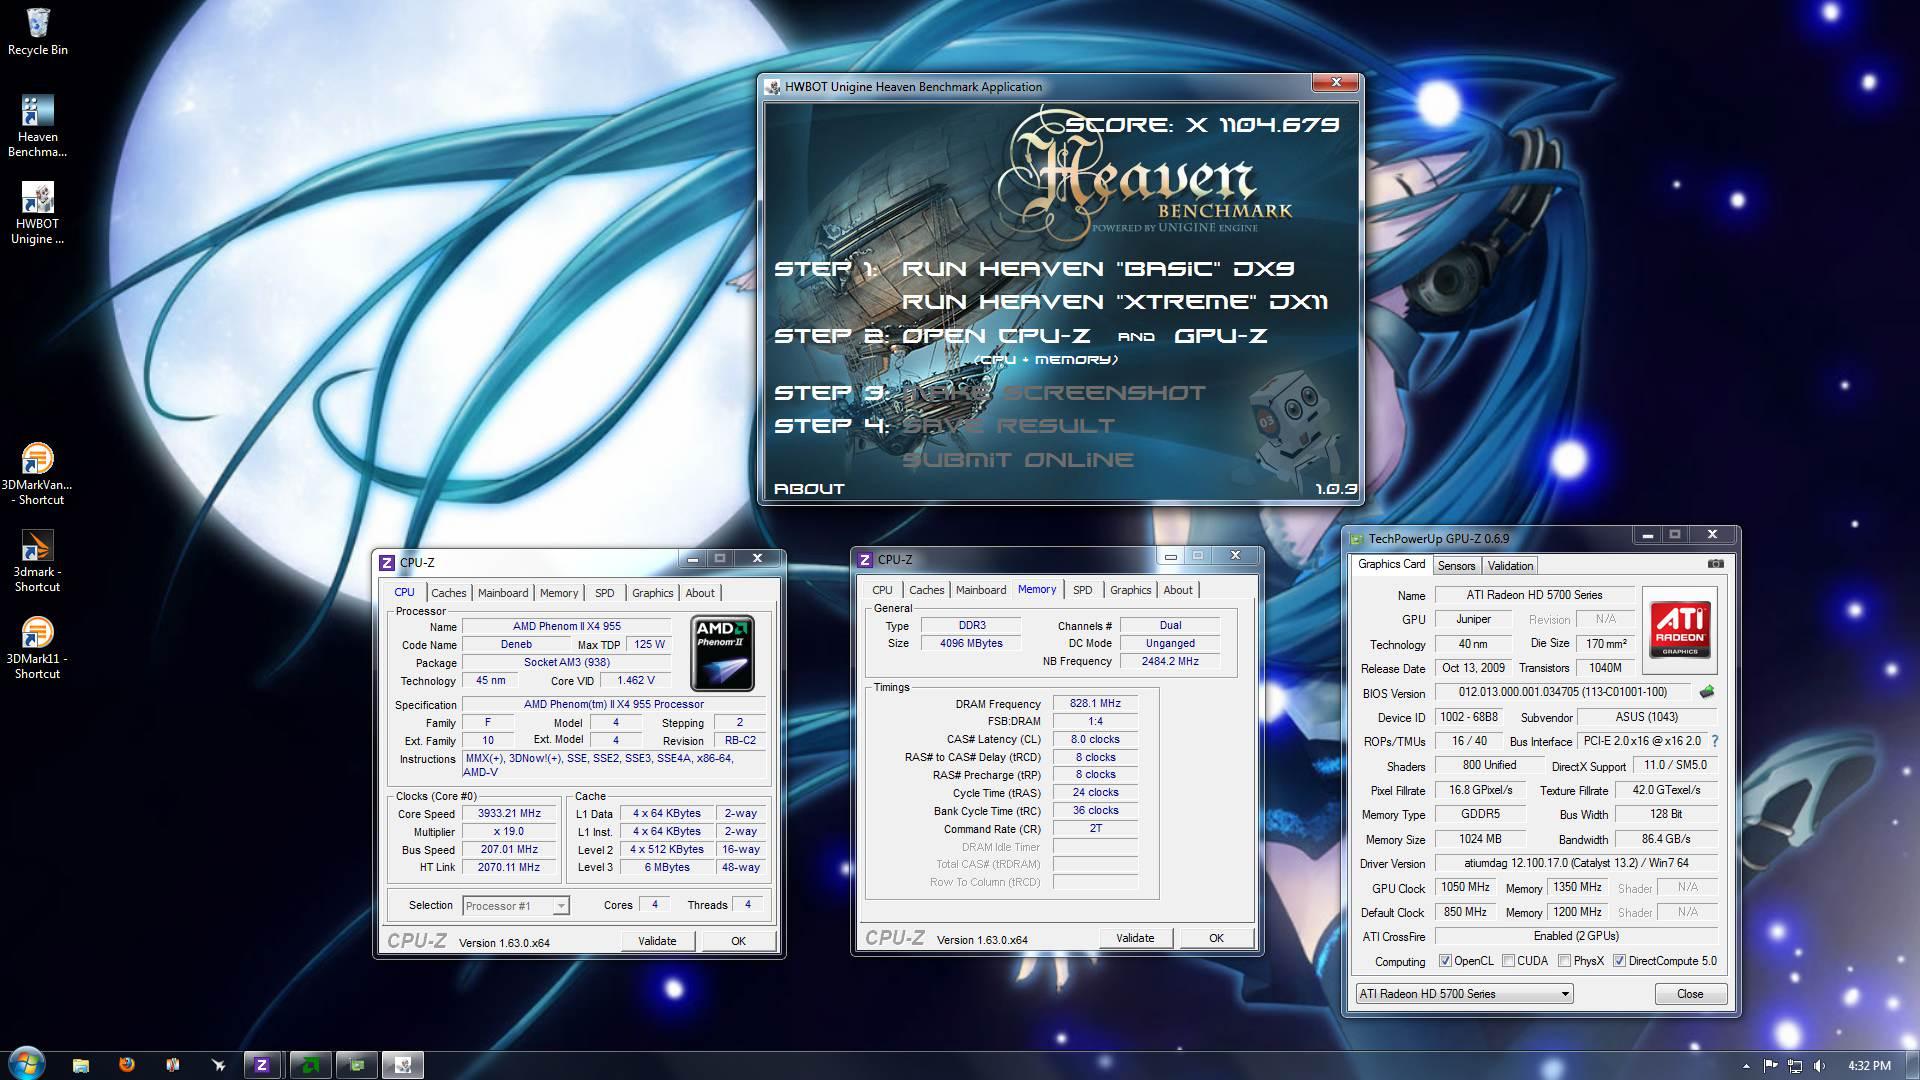Open the Mainboard tab in left CPU-Z window
Screen dimensions: 1920x1080
click(503, 593)
